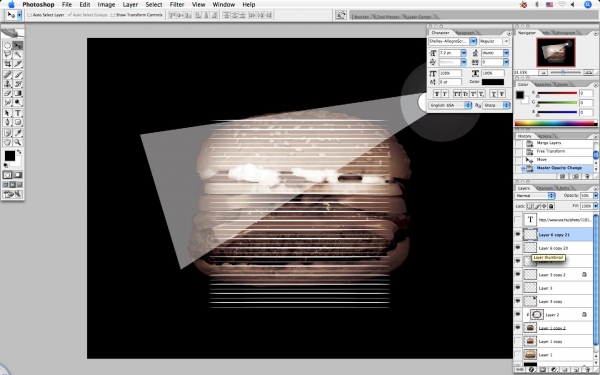Select the Zoom tool
Image resolution: width=600 pixels, height=375 pixels.
click(18, 142)
